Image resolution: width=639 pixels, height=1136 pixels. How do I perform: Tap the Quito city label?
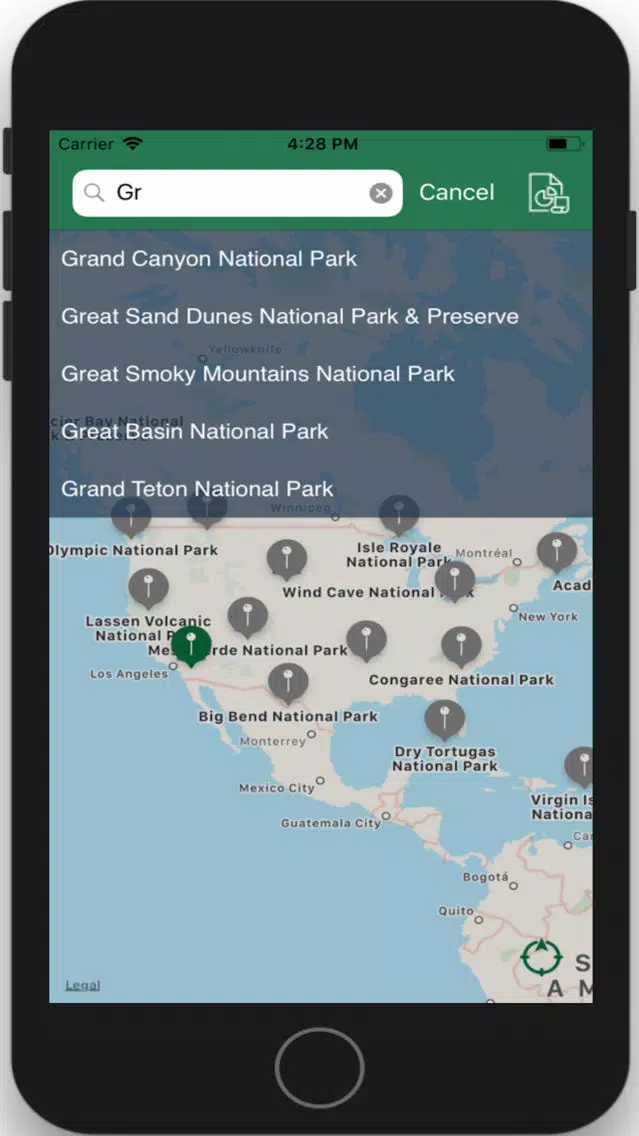click(x=456, y=911)
